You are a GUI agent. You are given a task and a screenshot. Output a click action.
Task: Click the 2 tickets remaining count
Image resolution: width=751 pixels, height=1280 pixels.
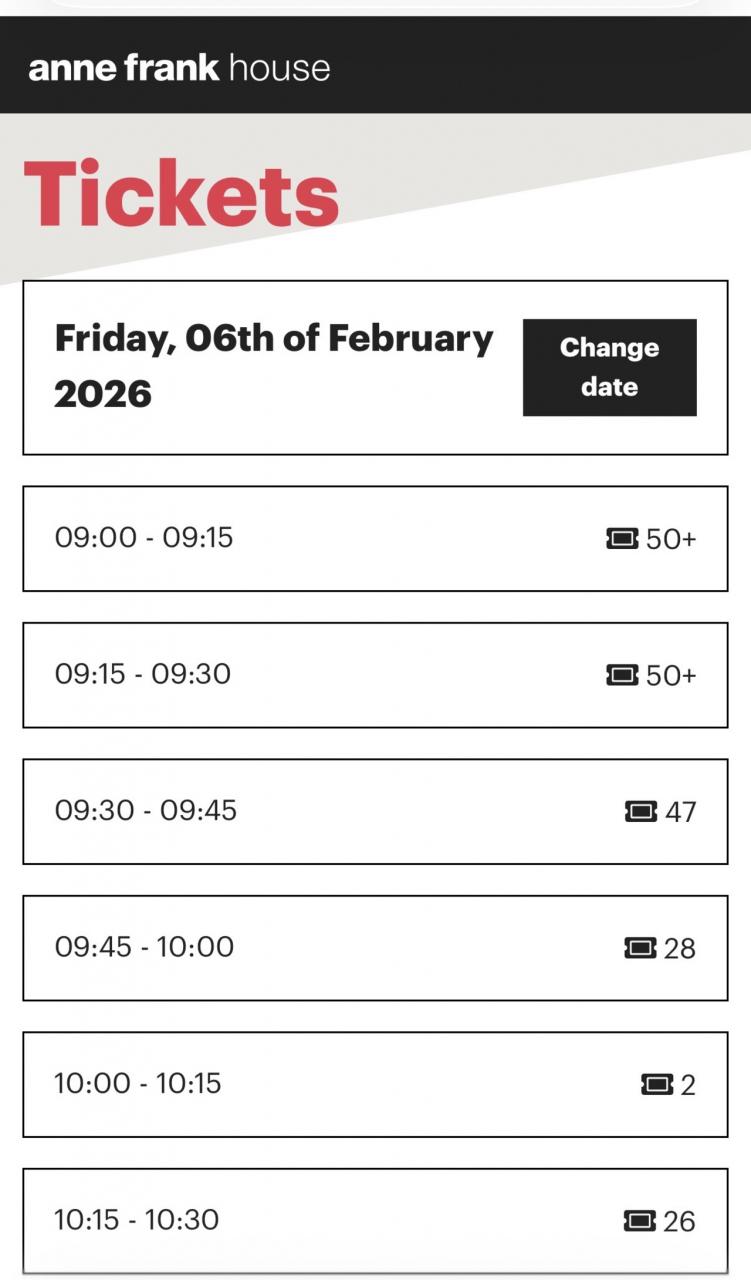click(688, 1084)
